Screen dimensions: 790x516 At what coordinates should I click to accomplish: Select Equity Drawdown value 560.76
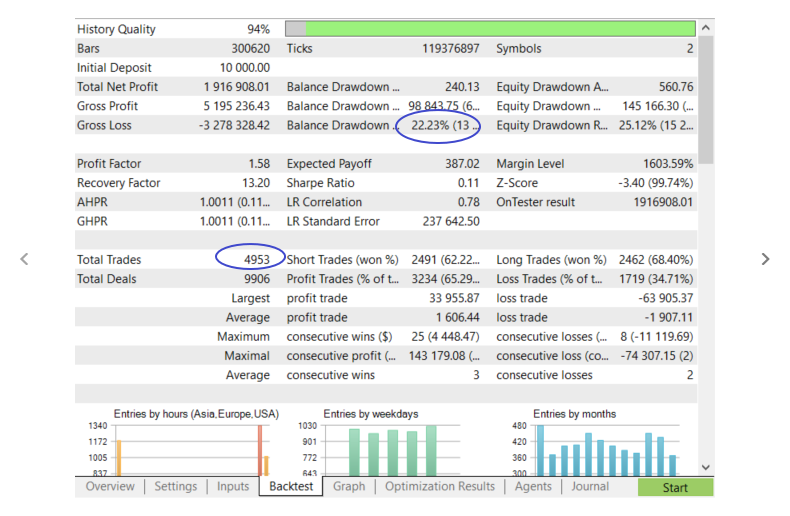coord(676,87)
